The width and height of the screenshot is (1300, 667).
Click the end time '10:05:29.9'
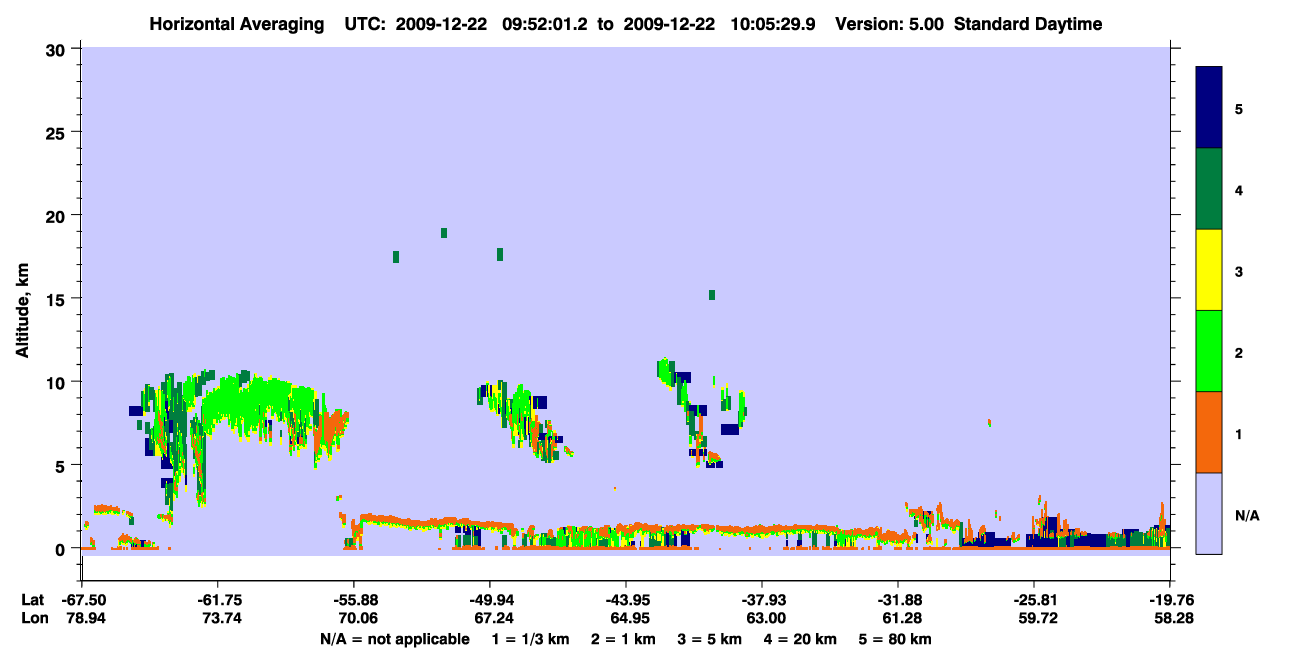point(775,24)
